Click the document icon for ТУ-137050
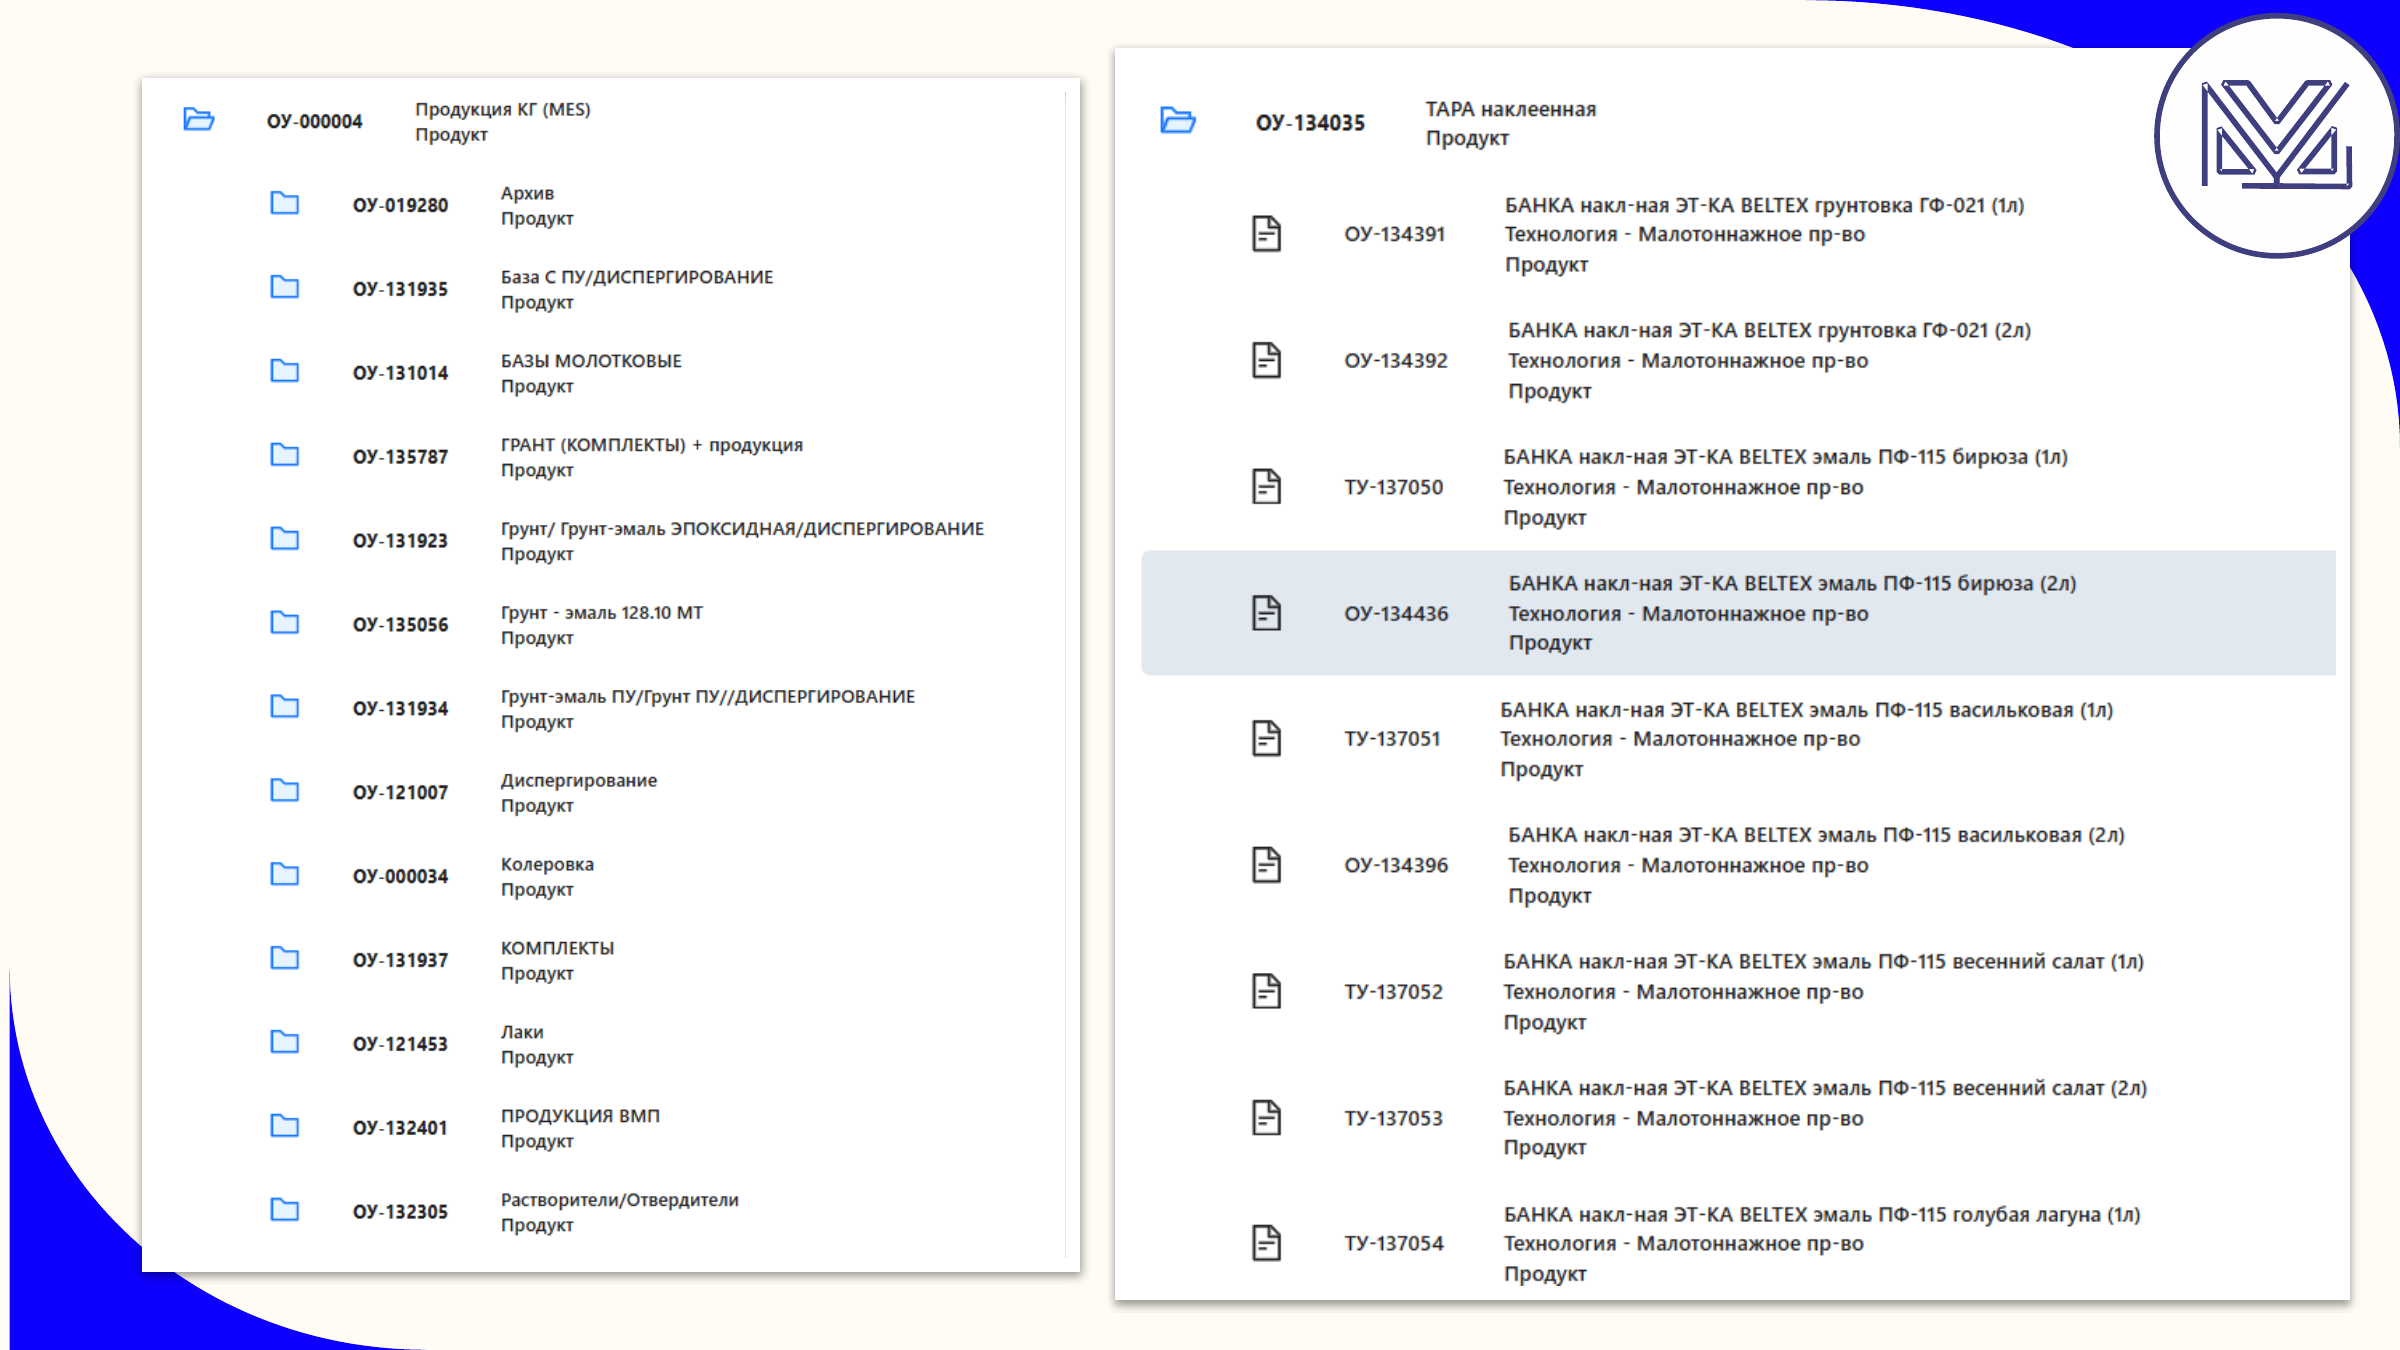The image size is (2400, 1350). [1266, 487]
